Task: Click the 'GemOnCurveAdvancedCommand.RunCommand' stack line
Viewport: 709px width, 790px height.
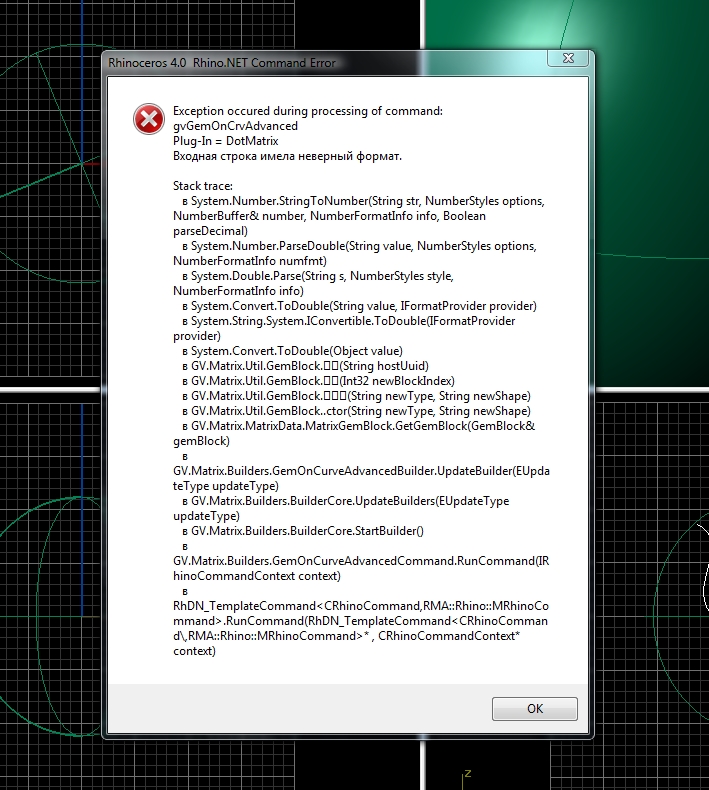Action: (x=361, y=561)
